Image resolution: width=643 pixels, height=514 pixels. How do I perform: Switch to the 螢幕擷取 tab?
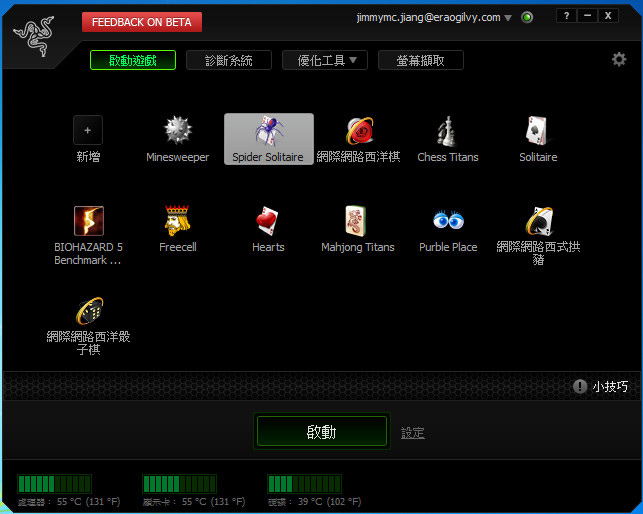pos(421,60)
